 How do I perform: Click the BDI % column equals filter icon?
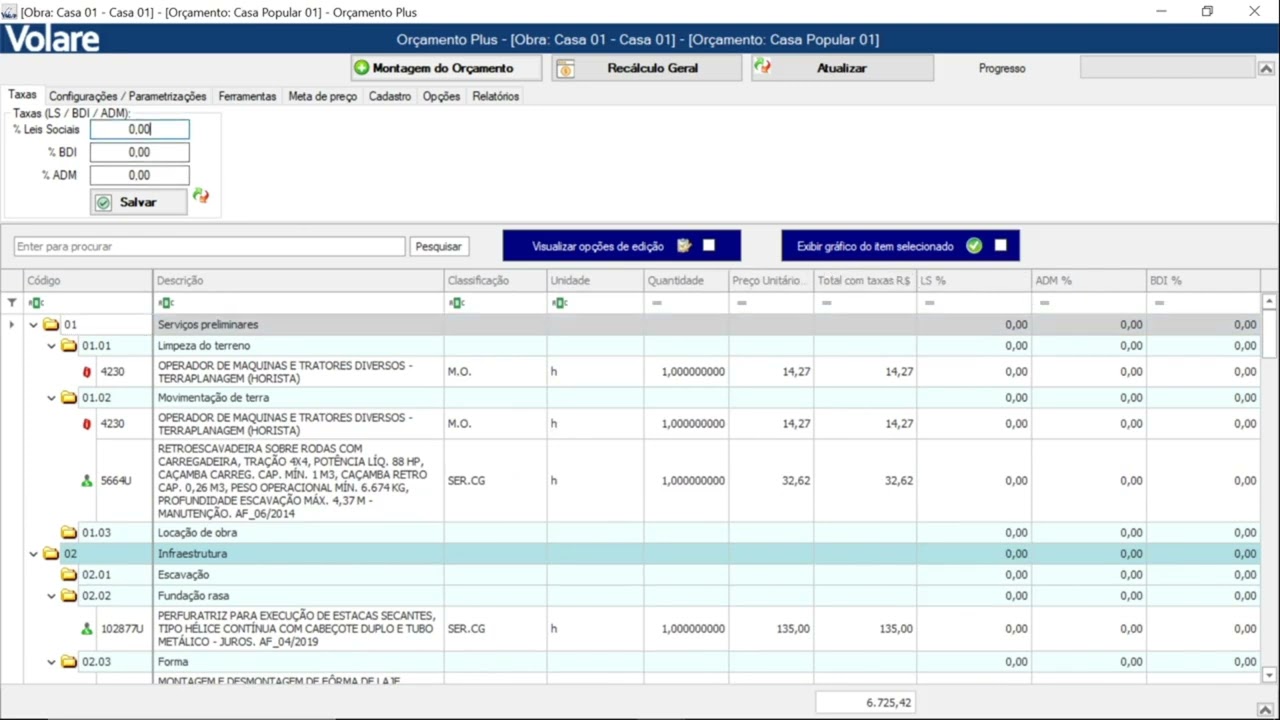[1160, 303]
